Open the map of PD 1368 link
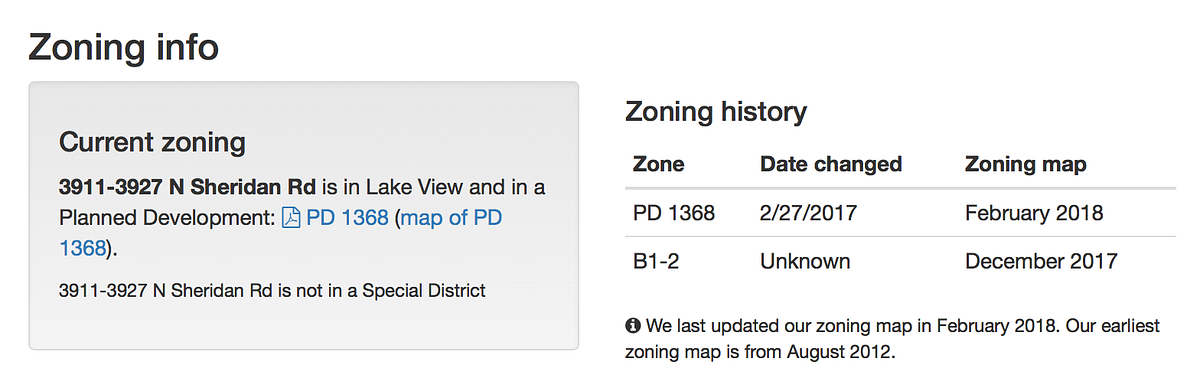 tap(281, 232)
